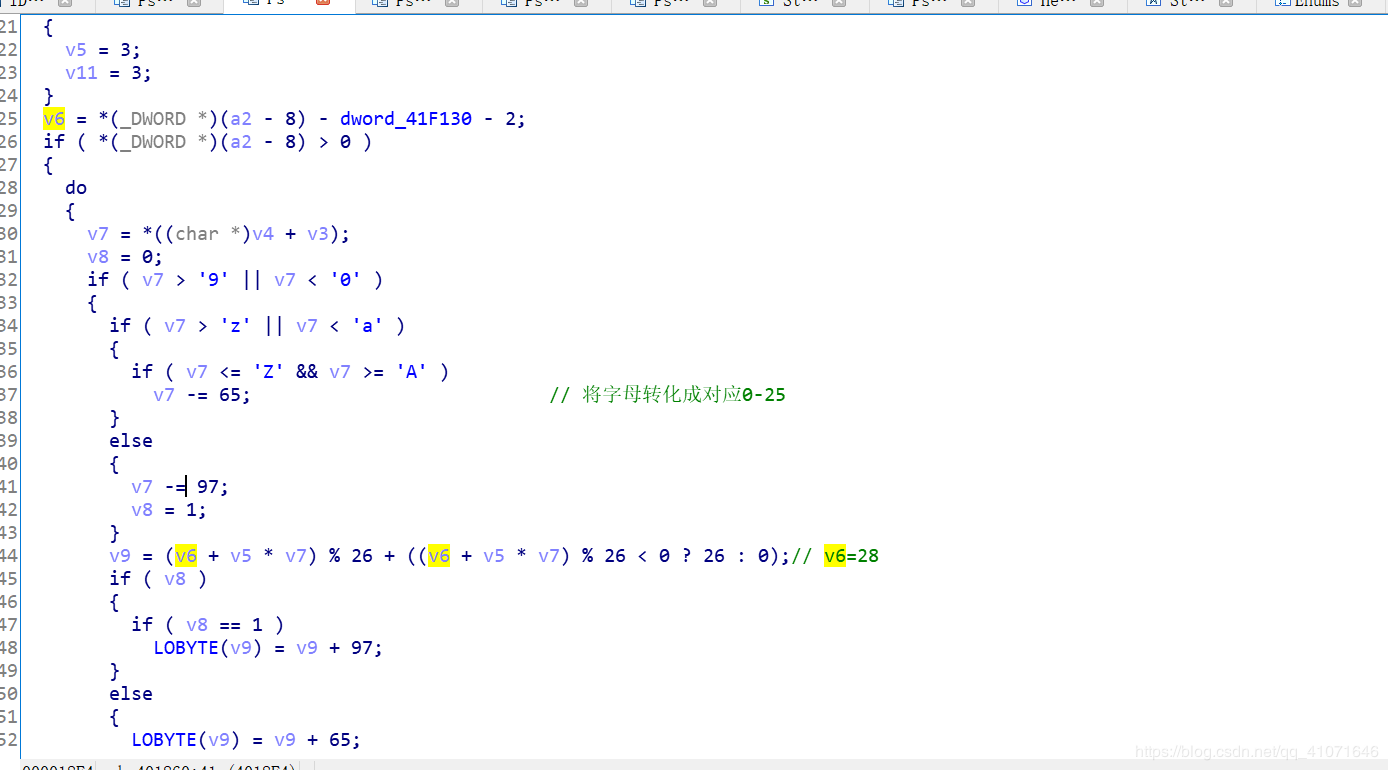The image size is (1388, 770).
Task: Click the v6=28 comment on line 44
Action: pyautogui.click(x=850, y=555)
